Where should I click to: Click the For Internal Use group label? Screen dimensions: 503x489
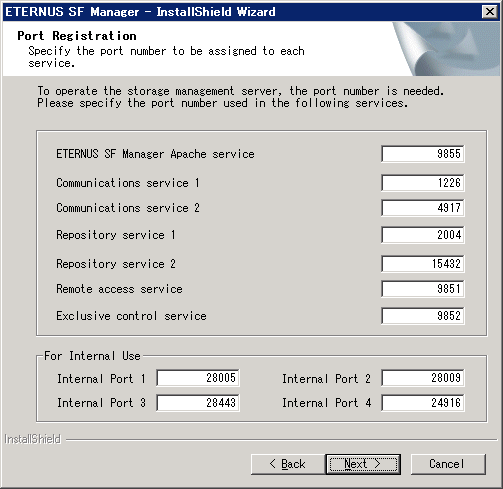tap(92, 356)
